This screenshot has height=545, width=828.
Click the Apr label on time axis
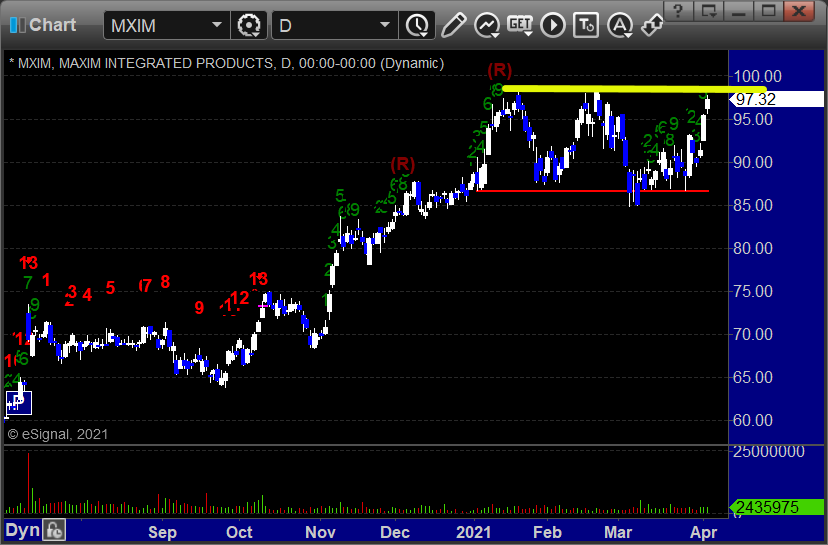[703, 532]
